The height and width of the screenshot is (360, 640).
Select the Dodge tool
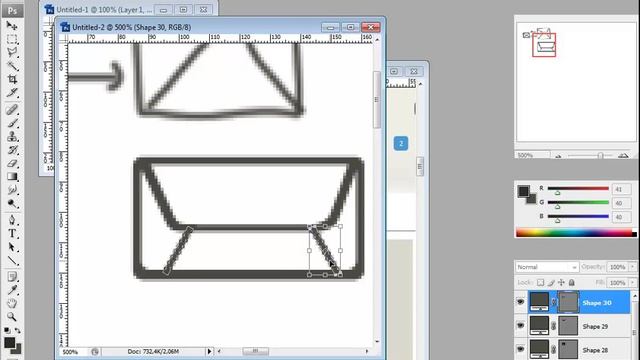click(12, 204)
